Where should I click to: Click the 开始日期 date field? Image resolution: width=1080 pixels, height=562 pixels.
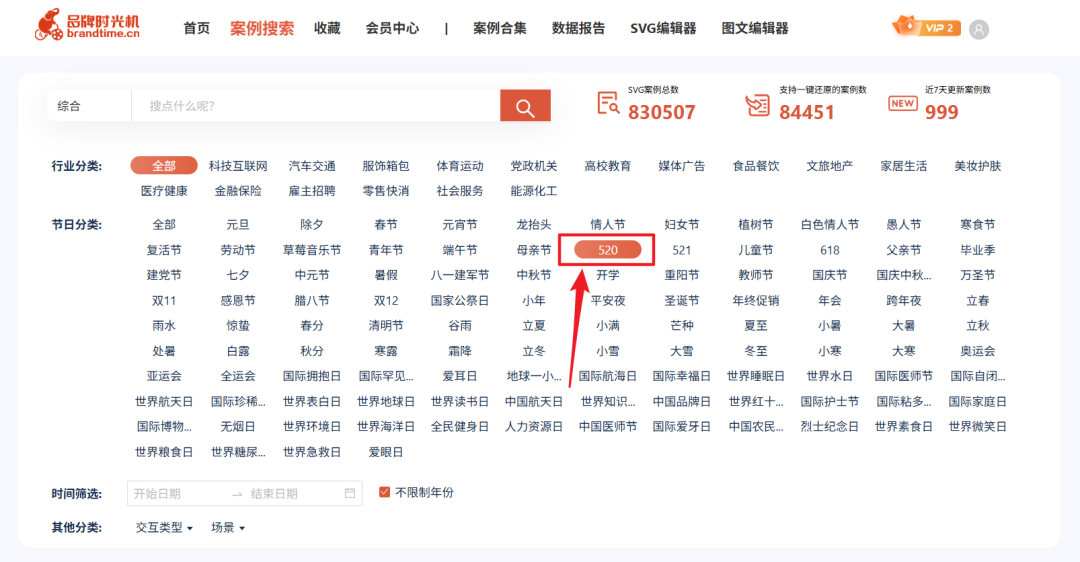click(x=157, y=494)
